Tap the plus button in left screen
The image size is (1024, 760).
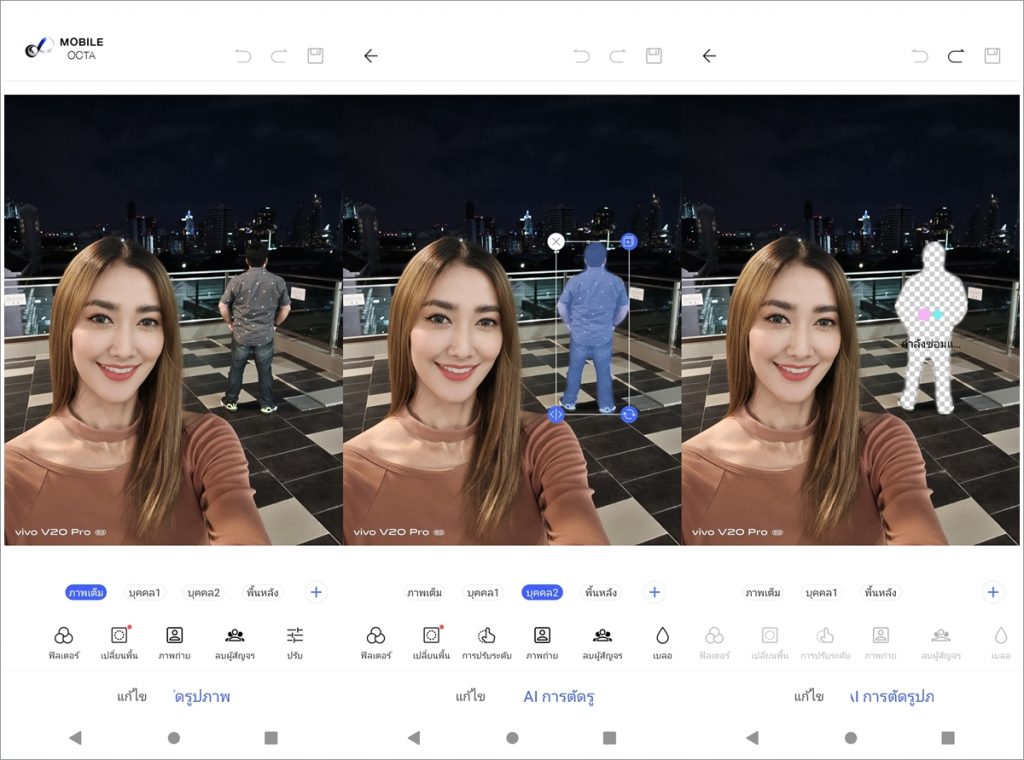click(316, 592)
